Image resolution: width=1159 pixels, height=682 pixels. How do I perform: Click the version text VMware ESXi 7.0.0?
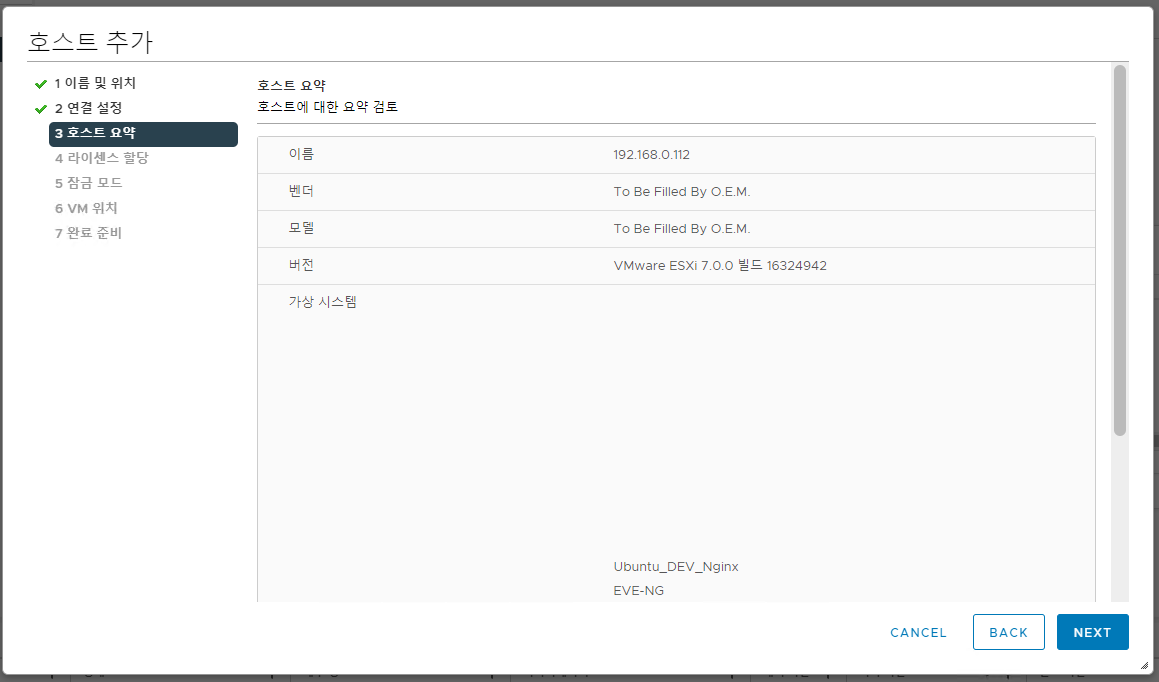point(673,266)
